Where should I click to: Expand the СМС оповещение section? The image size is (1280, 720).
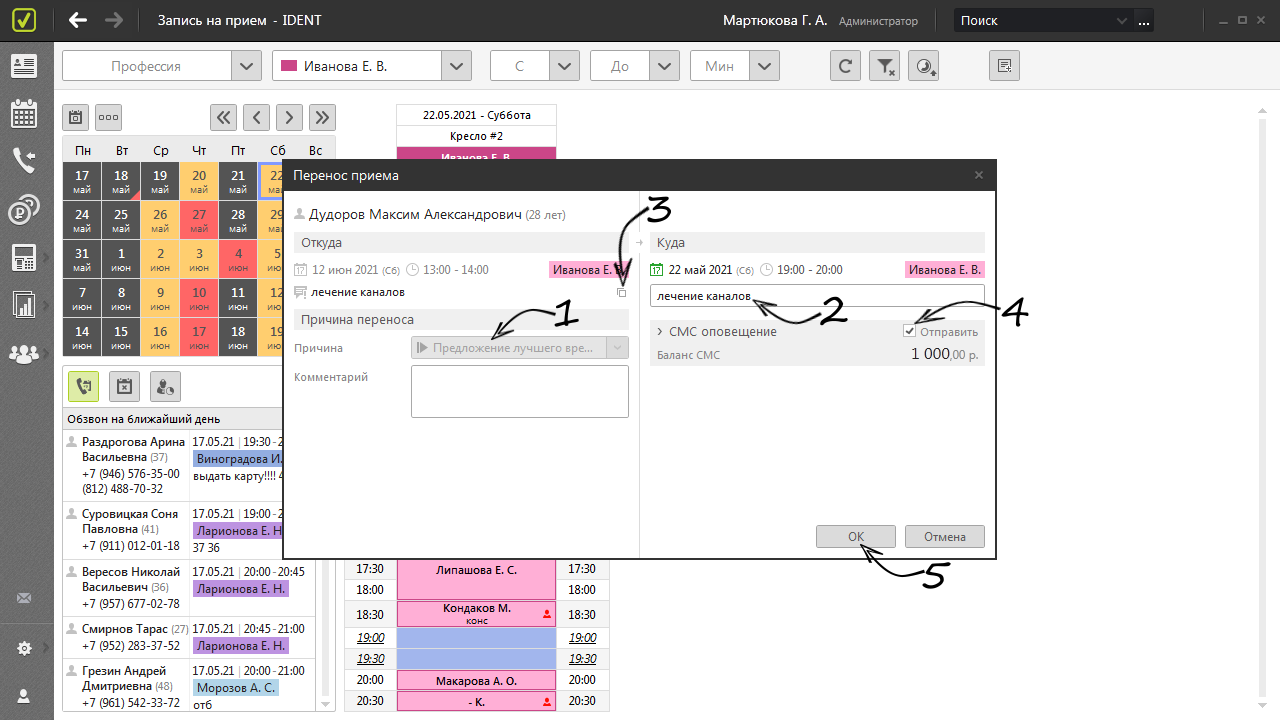click(660, 331)
